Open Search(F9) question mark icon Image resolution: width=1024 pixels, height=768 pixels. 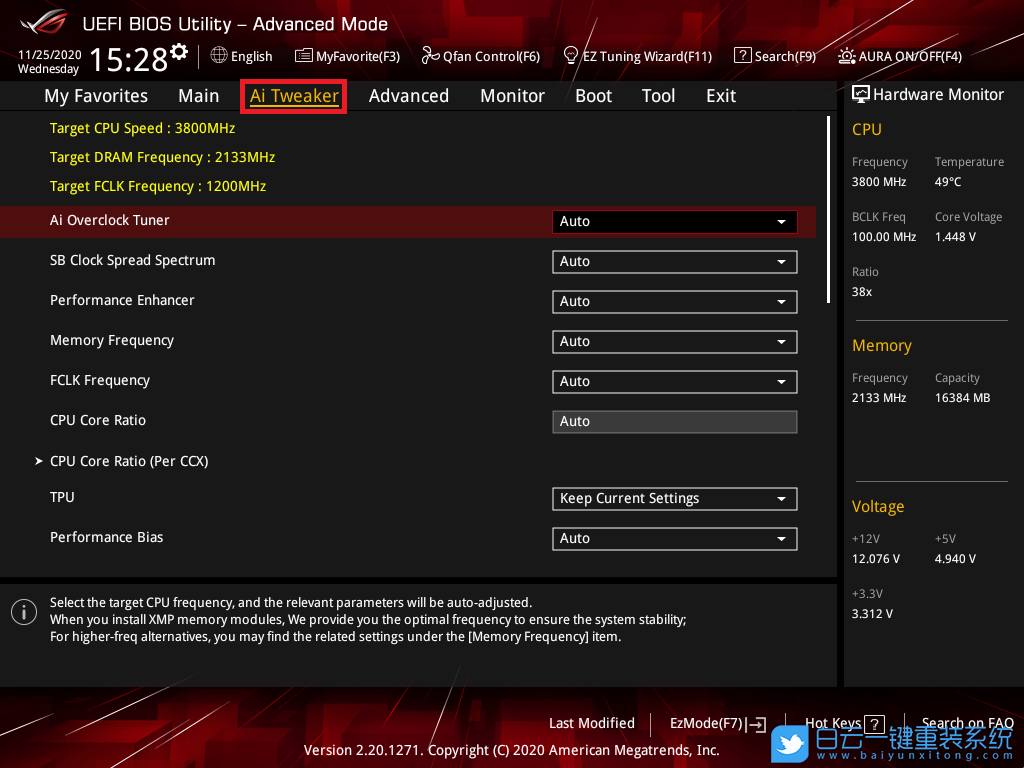point(742,56)
